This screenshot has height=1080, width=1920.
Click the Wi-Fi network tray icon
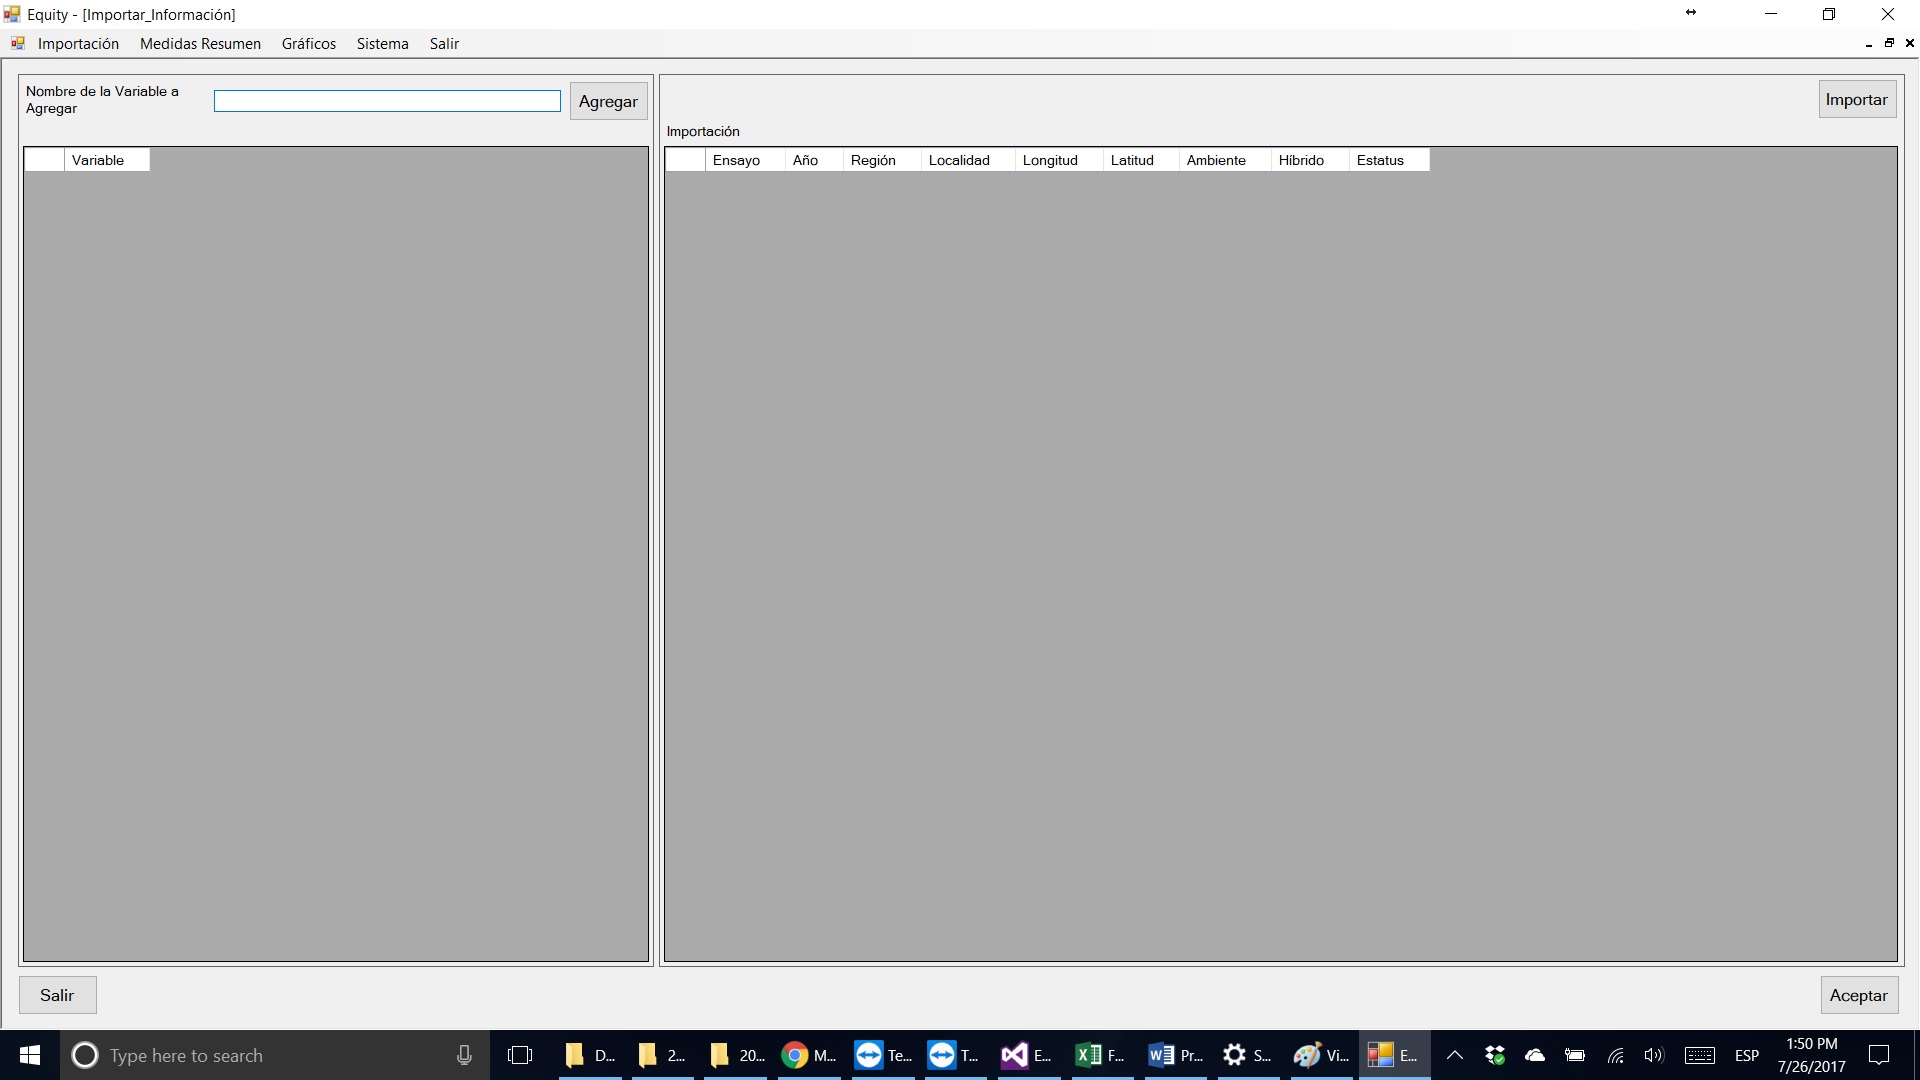[x=1615, y=1055]
